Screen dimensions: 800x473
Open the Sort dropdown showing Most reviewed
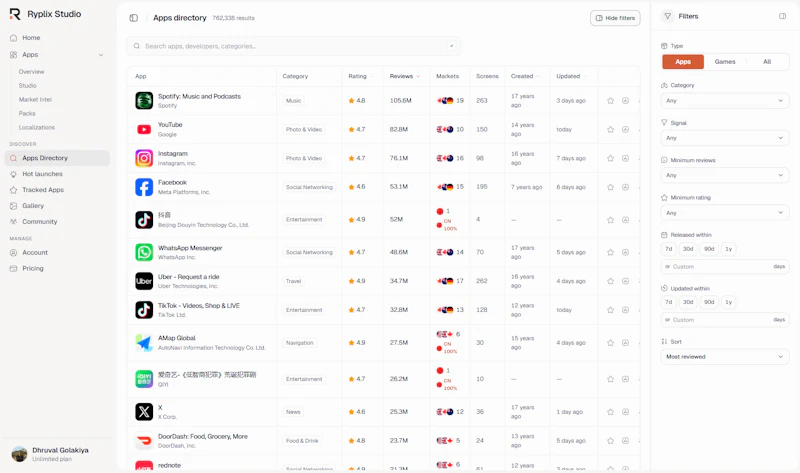pyautogui.click(x=724, y=357)
